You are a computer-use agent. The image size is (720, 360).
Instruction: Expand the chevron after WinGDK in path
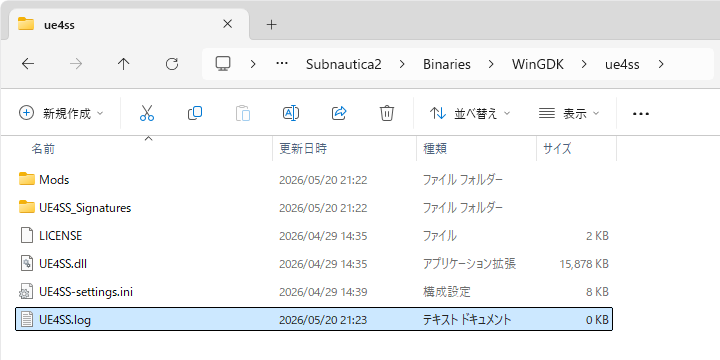click(584, 64)
